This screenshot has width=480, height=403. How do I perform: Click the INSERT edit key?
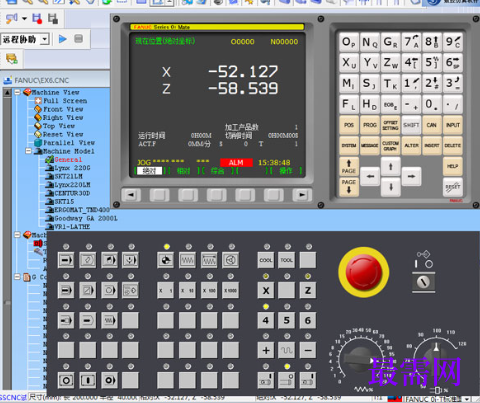[x=432, y=145]
